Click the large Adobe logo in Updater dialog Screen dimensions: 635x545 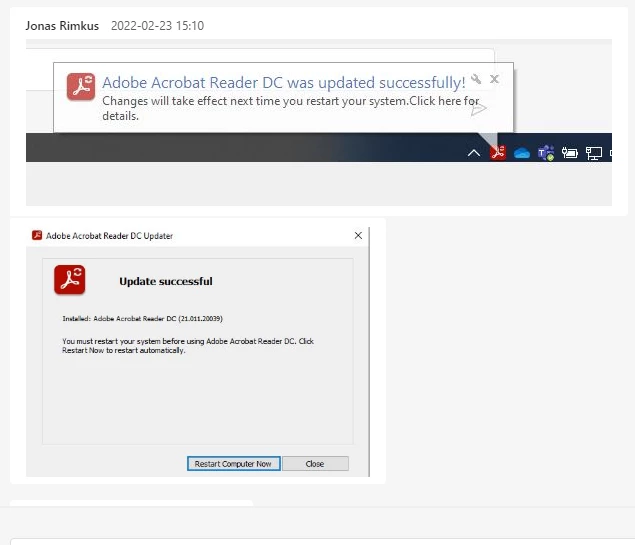70,280
